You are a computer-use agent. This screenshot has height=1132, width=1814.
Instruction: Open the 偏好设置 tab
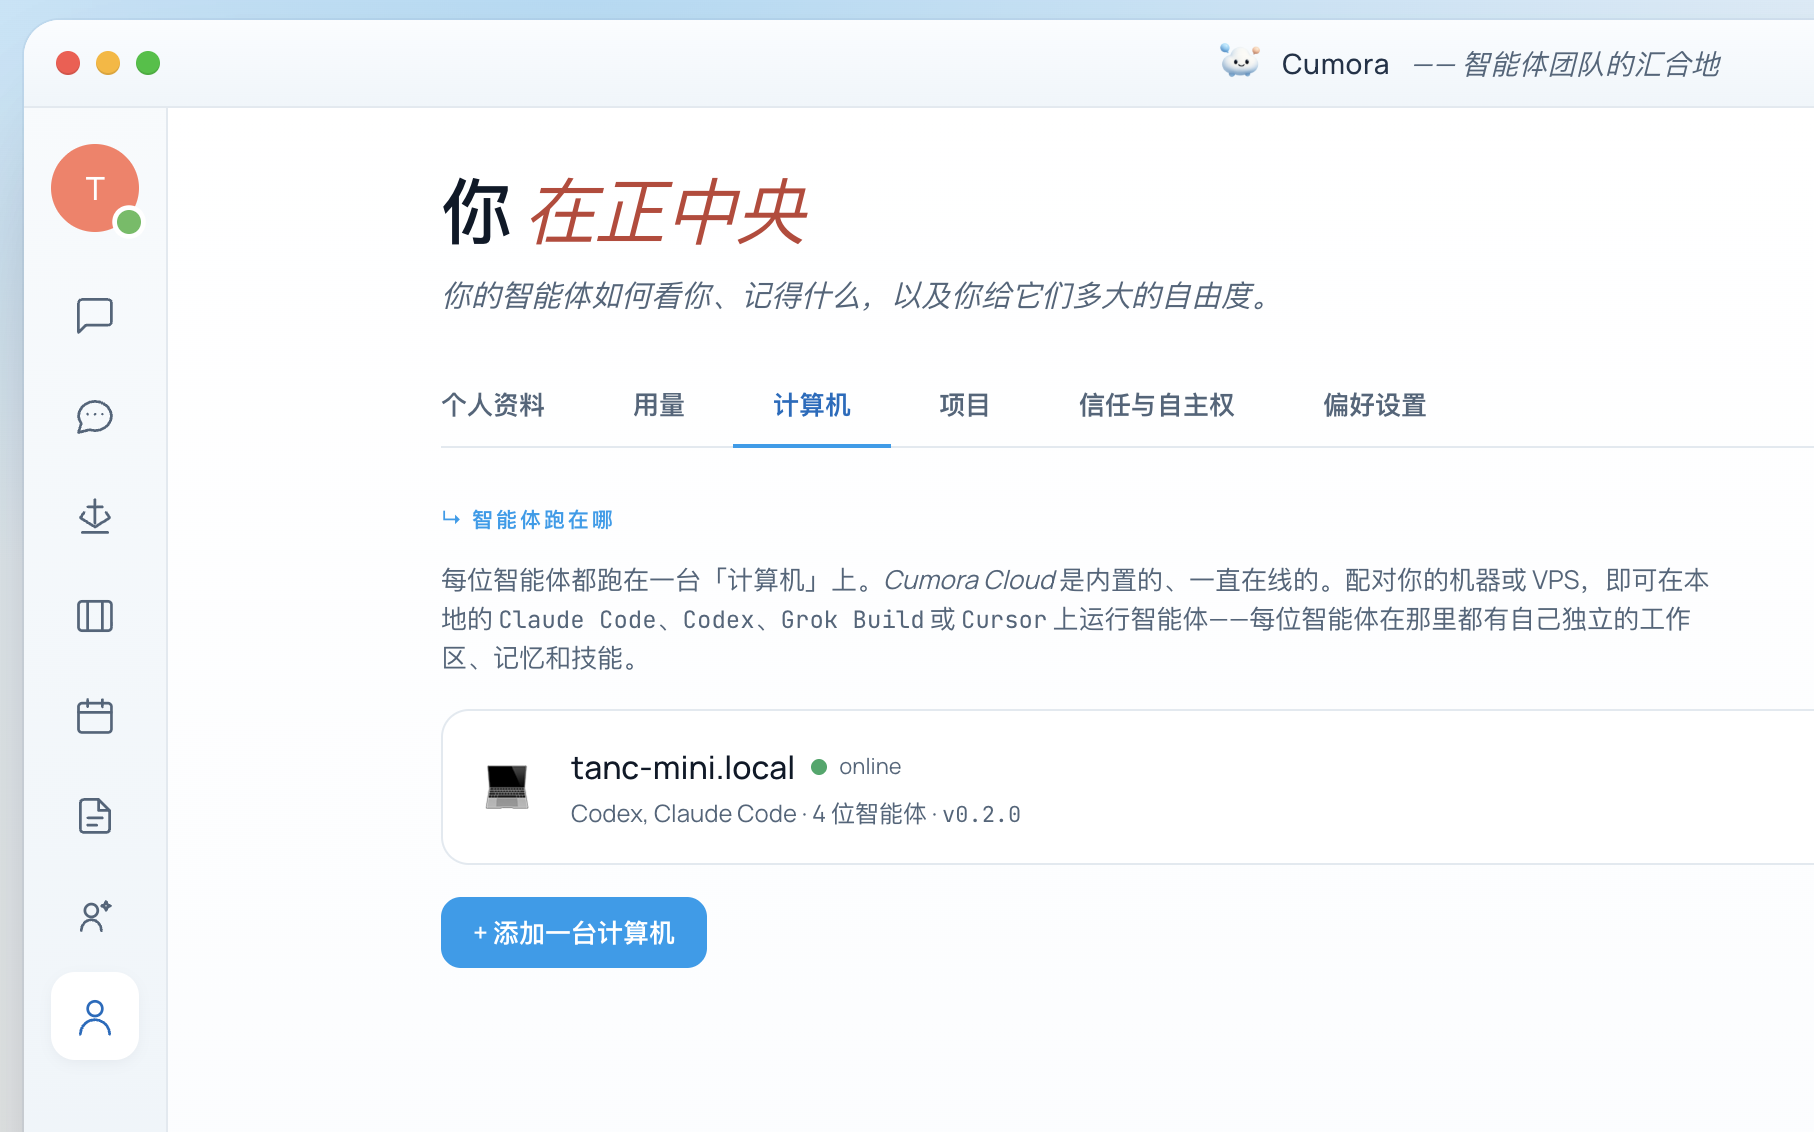(1375, 405)
